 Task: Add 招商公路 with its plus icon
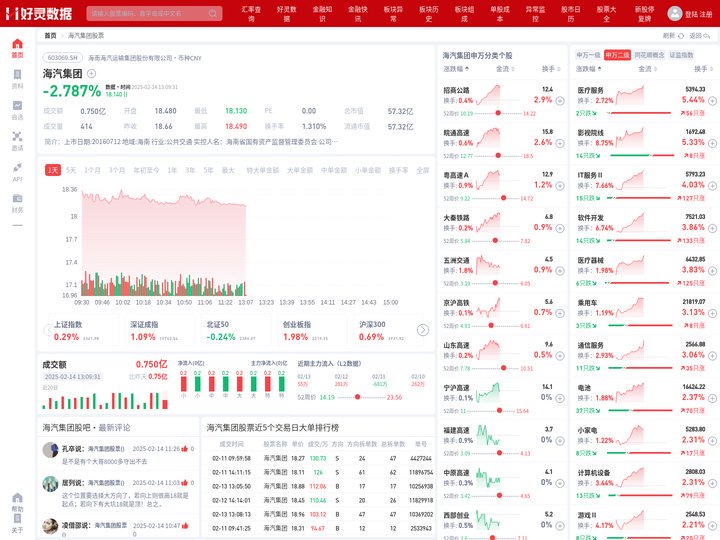(x=560, y=101)
